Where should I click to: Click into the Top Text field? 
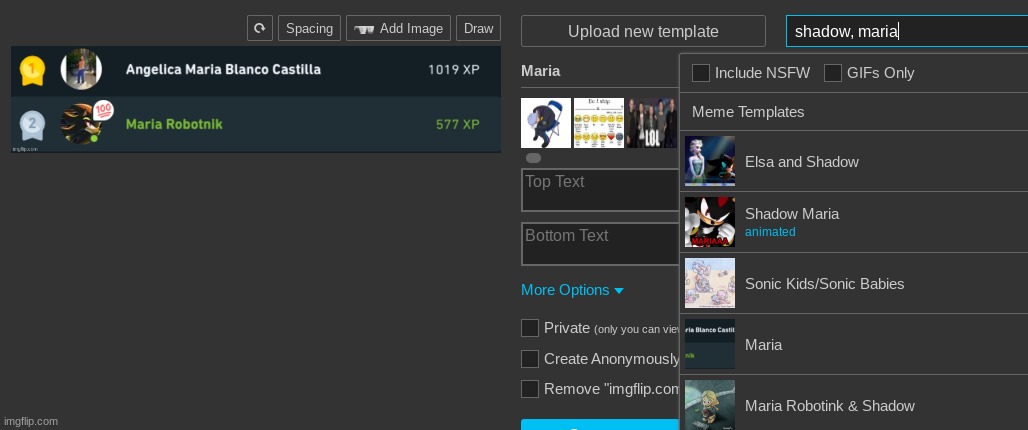(600, 190)
